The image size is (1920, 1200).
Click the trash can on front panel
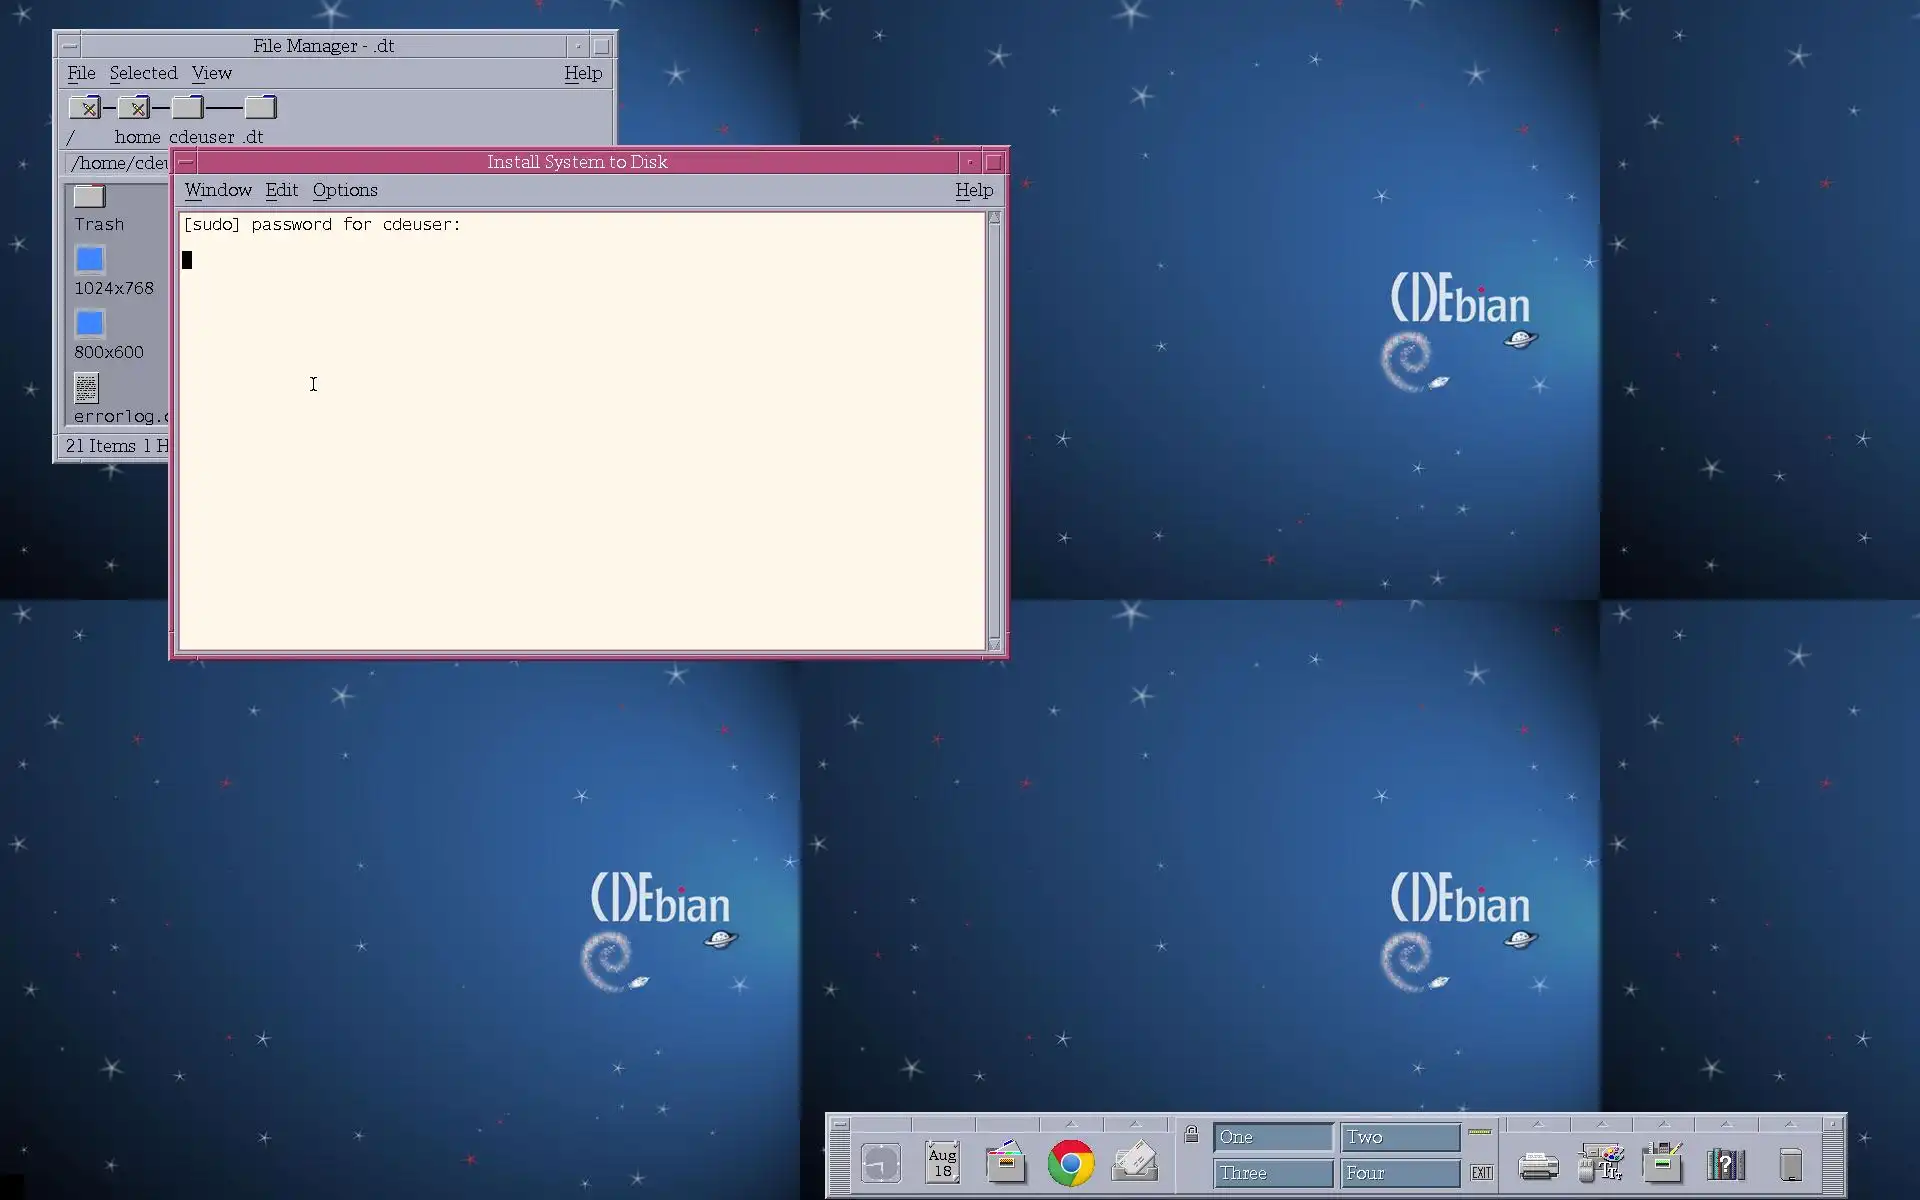(x=1791, y=1164)
